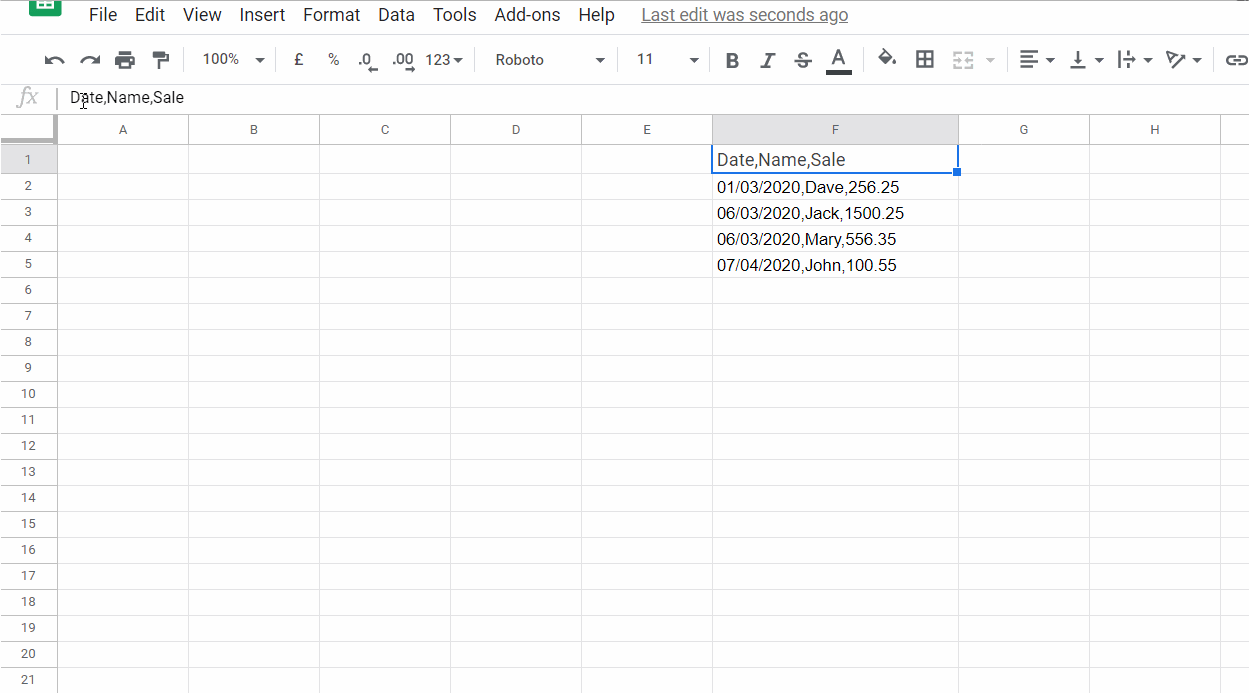The height and width of the screenshot is (693, 1249).
Task: Increase decimal places
Action: click(402, 59)
